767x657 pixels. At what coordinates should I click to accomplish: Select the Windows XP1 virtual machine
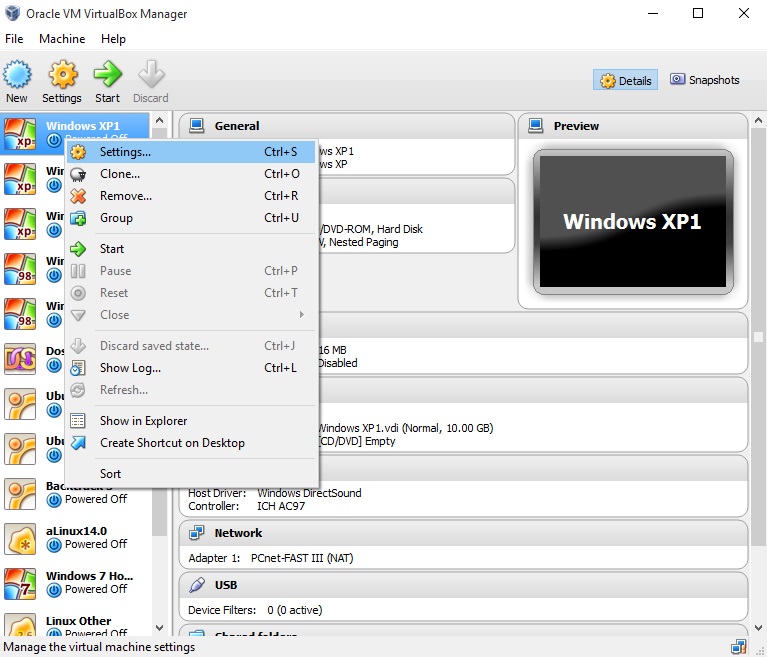pos(76,133)
